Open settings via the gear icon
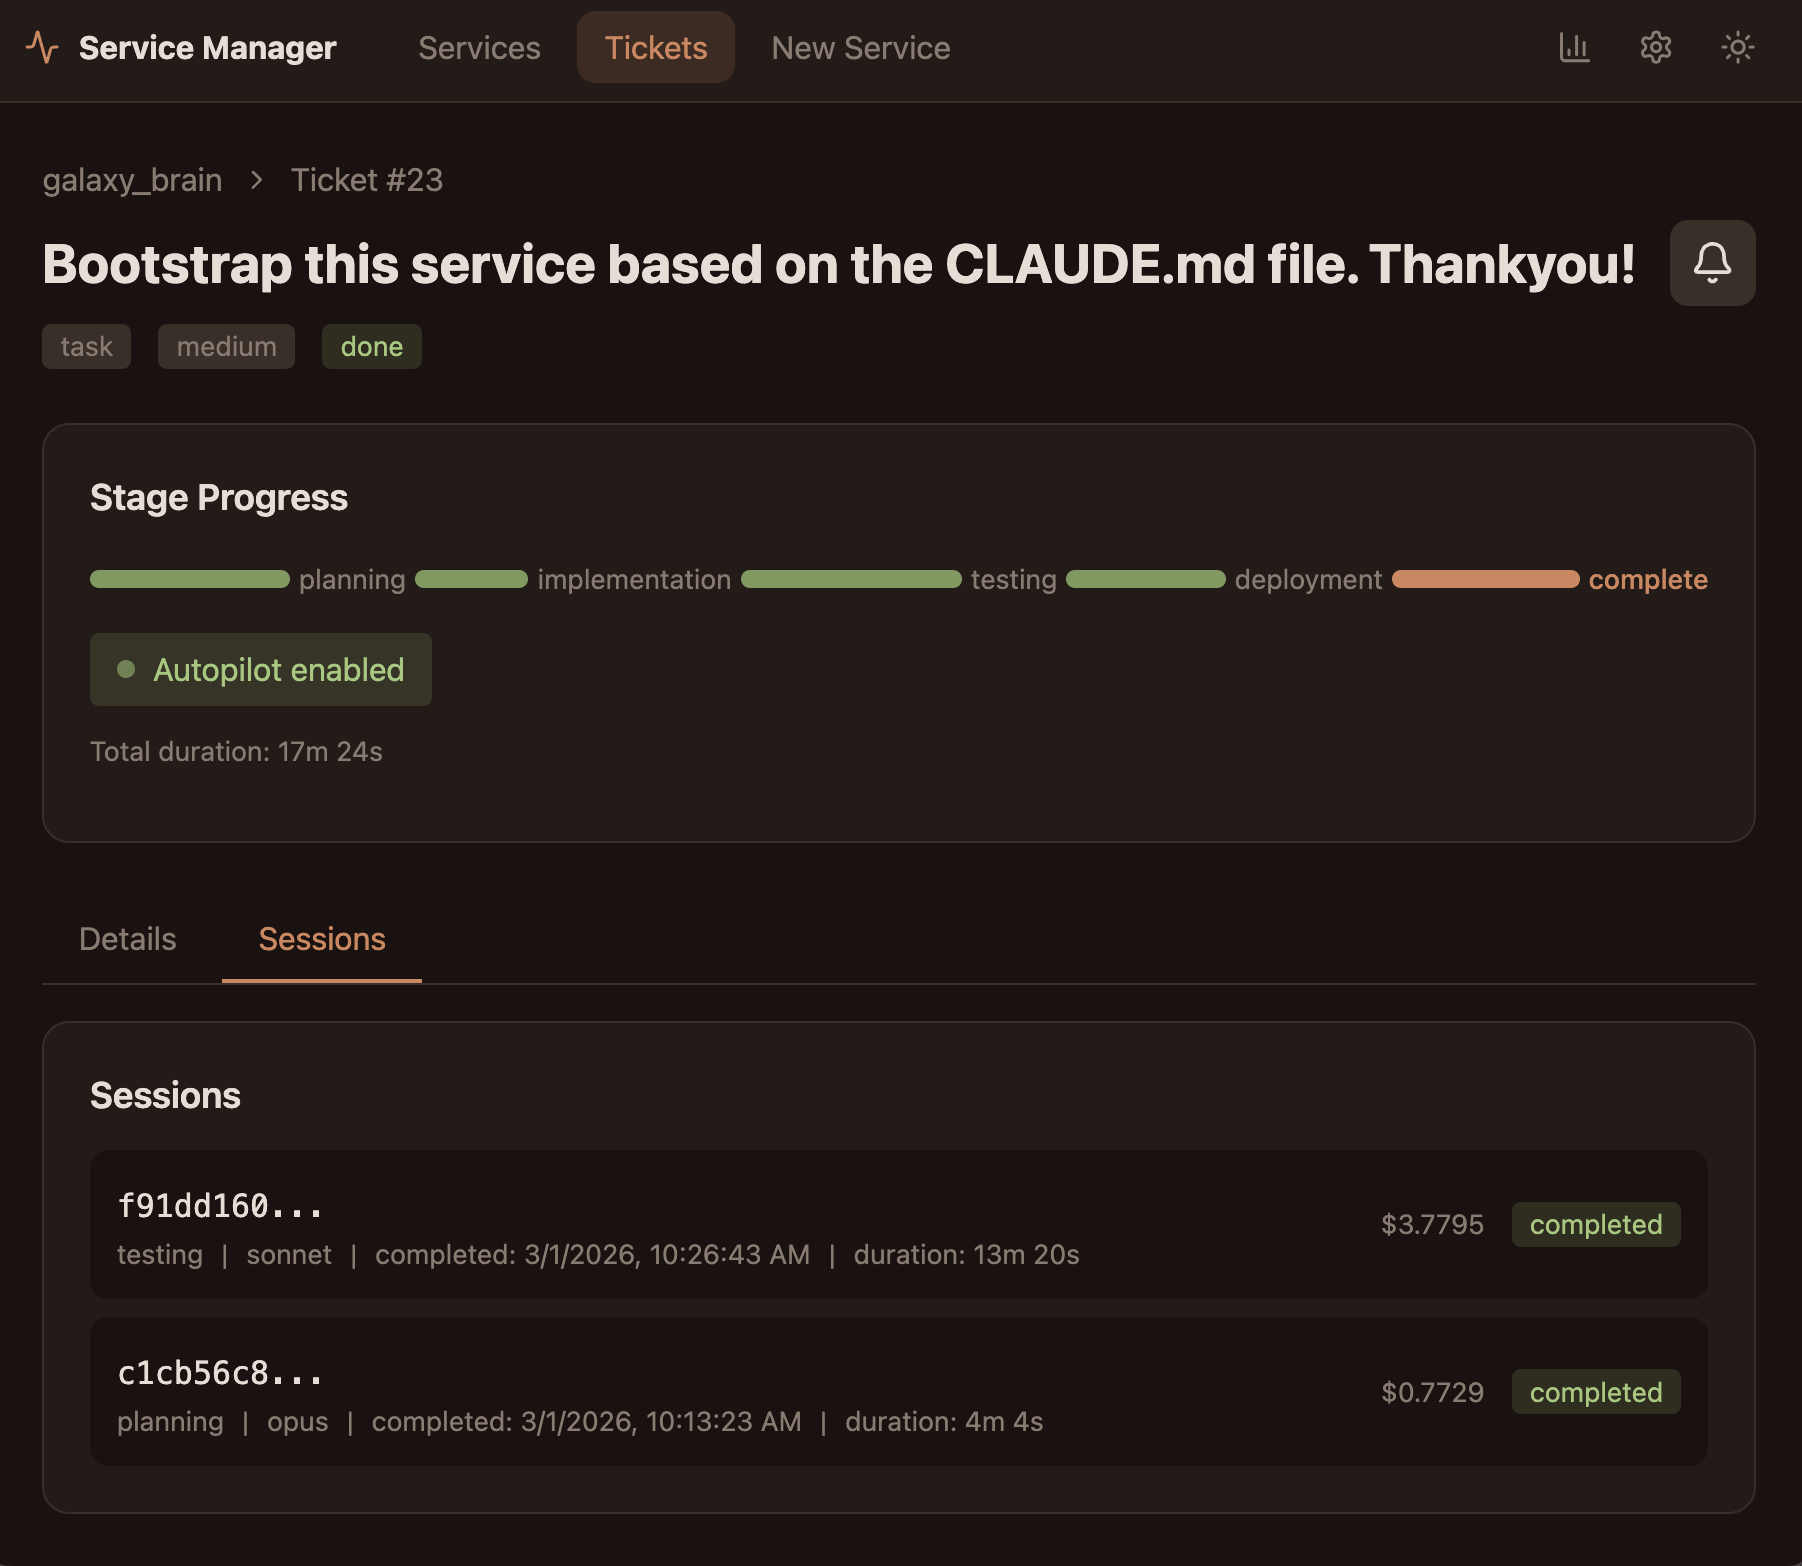 [1655, 47]
